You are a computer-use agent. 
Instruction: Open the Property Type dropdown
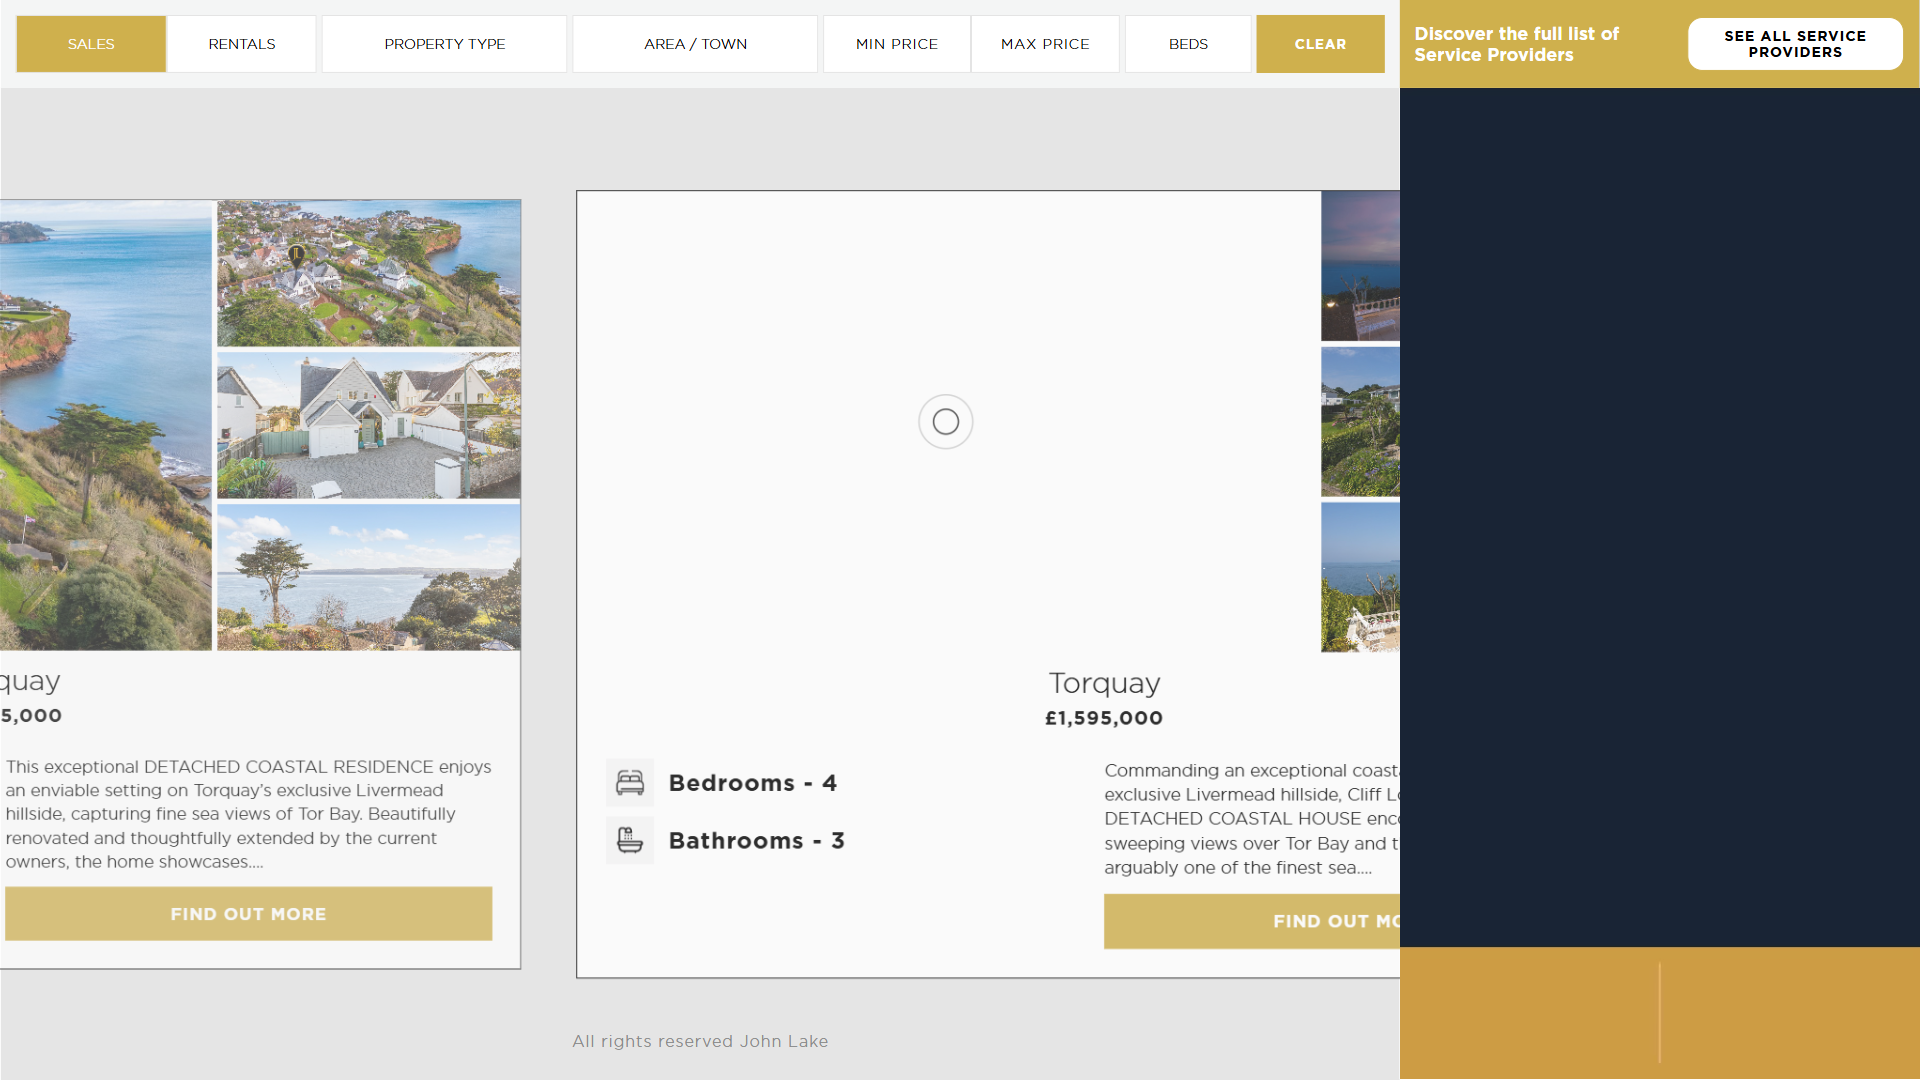[x=444, y=44]
